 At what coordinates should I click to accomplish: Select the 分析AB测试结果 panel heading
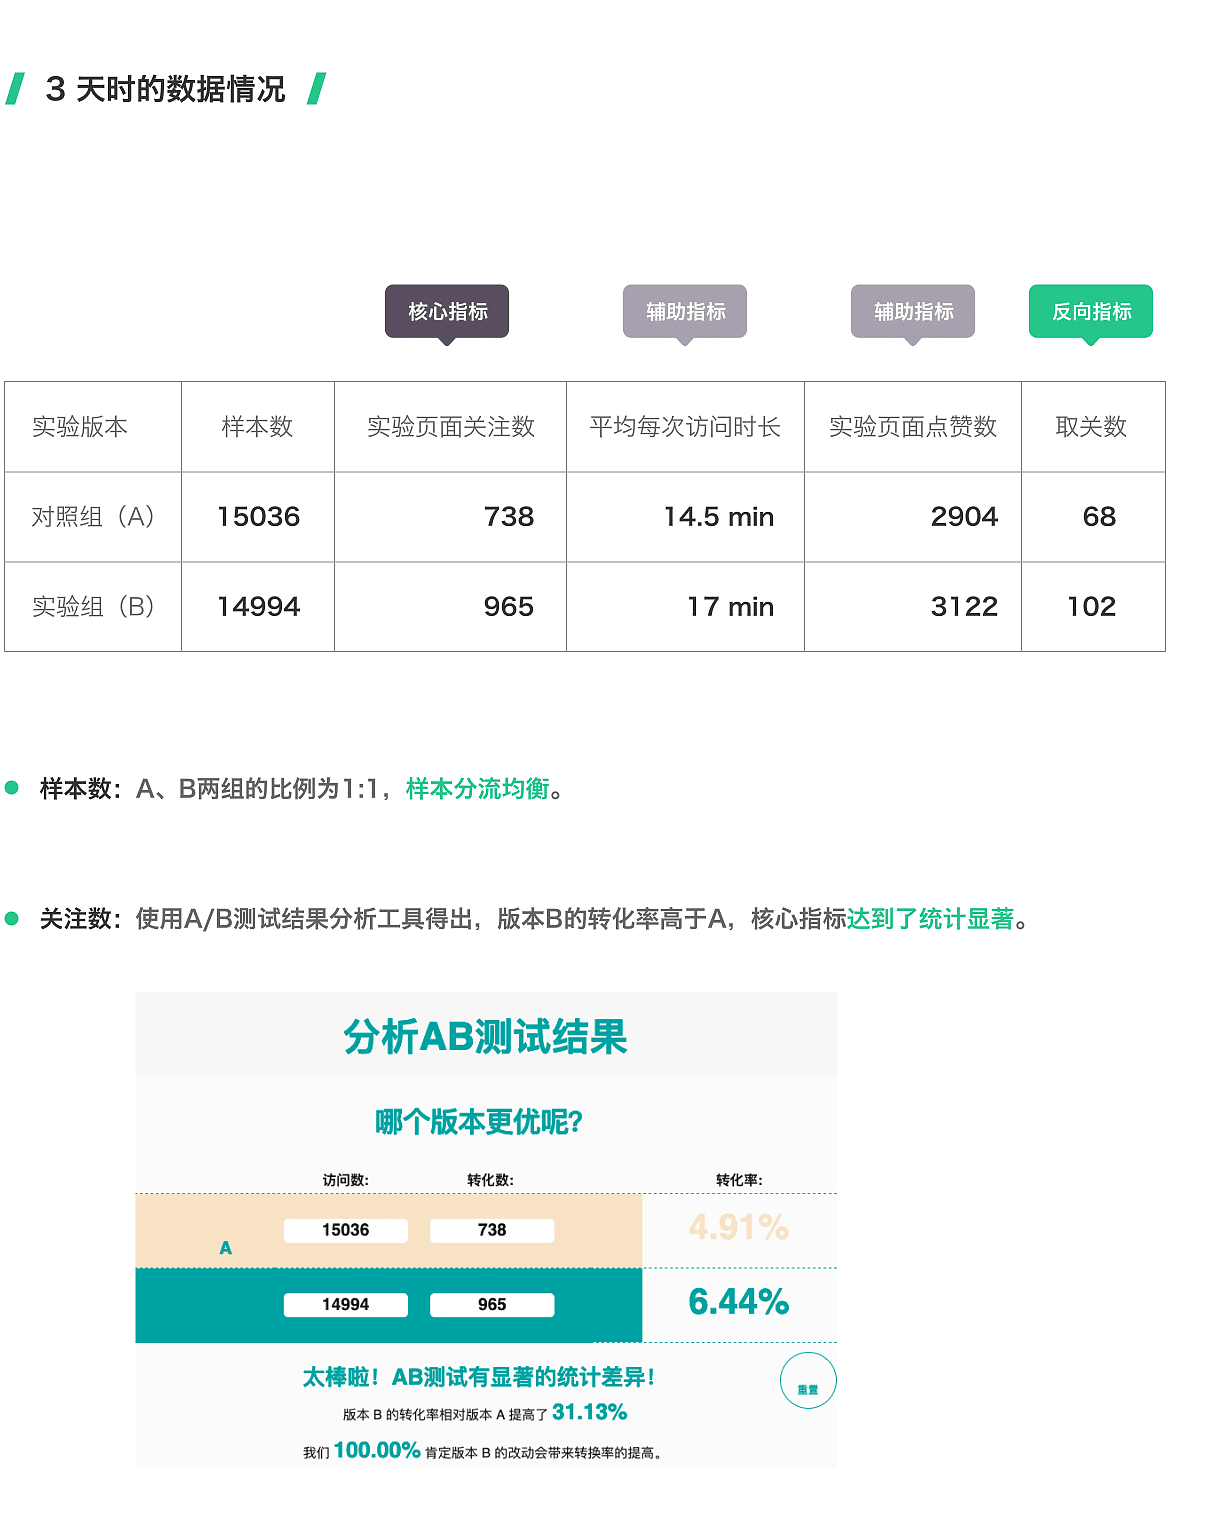(x=486, y=1036)
